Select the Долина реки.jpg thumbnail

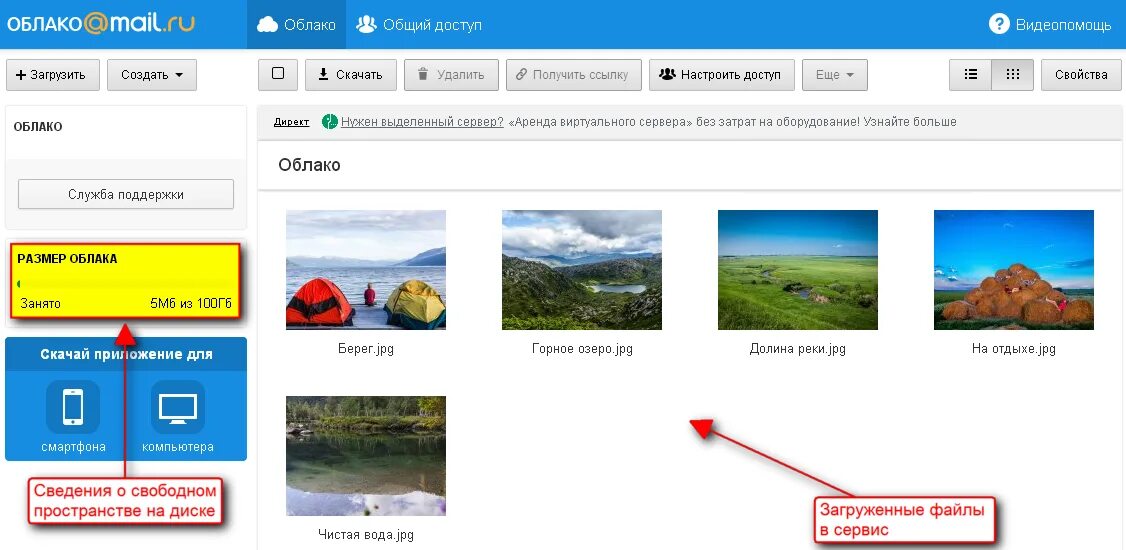pos(798,270)
